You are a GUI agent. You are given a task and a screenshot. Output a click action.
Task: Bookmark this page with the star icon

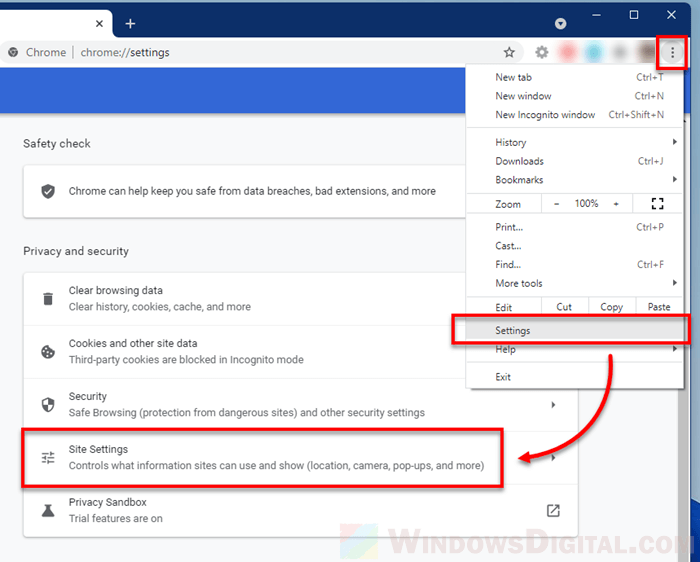point(509,53)
